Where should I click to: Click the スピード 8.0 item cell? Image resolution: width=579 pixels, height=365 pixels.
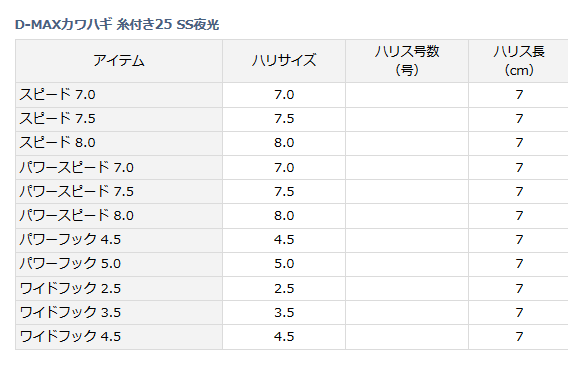[x=119, y=143]
